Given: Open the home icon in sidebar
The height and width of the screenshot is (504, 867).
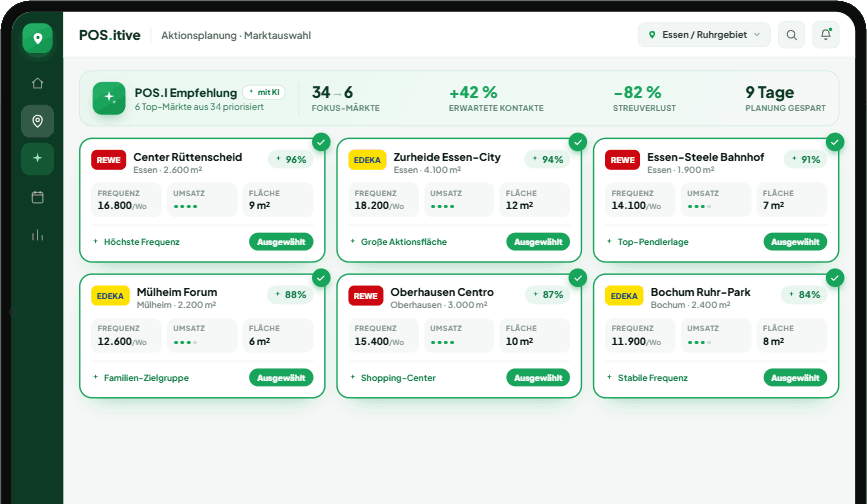Looking at the screenshot, I should (38, 83).
